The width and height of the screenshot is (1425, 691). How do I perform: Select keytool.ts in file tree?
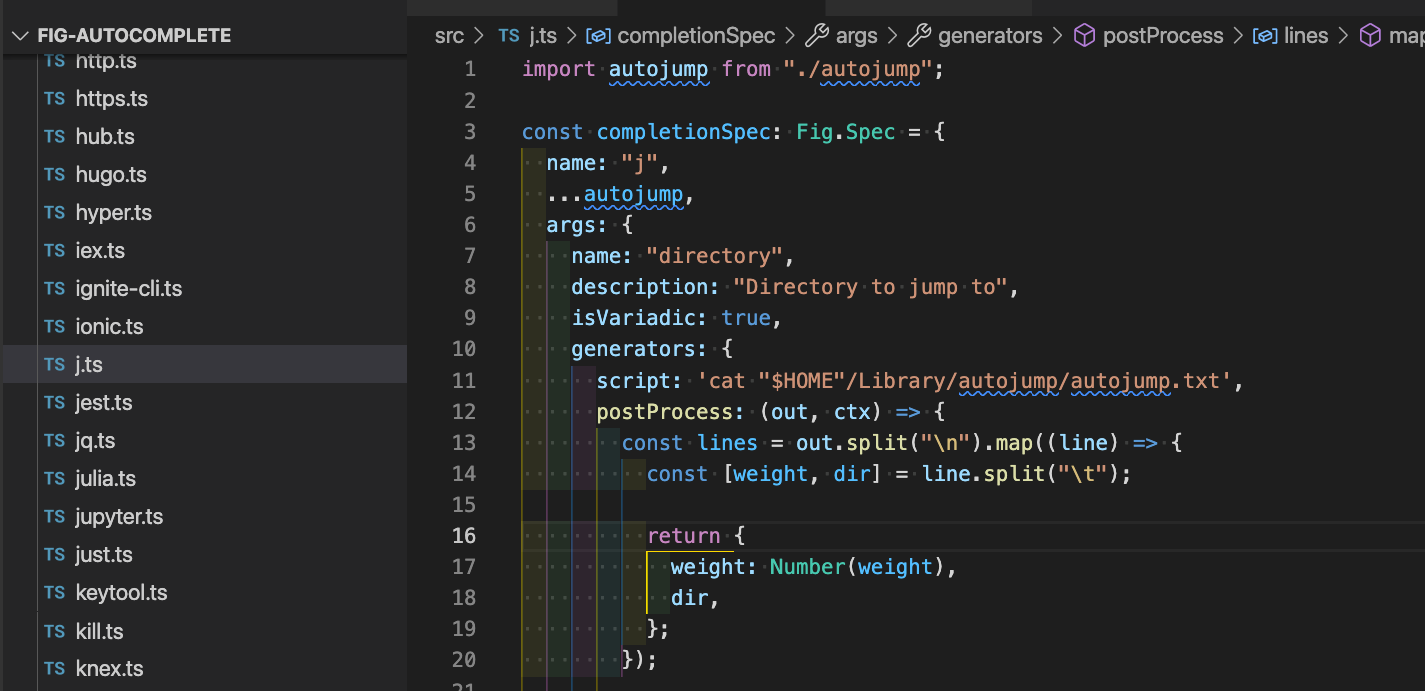[x=121, y=593]
